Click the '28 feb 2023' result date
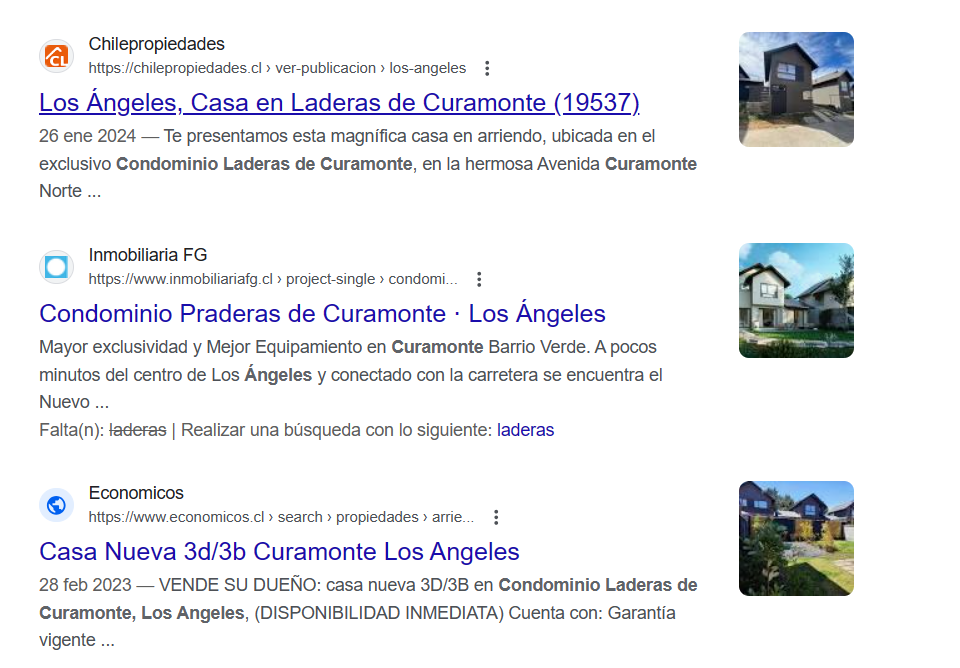 pyautogui.click(x=85, y=585)
